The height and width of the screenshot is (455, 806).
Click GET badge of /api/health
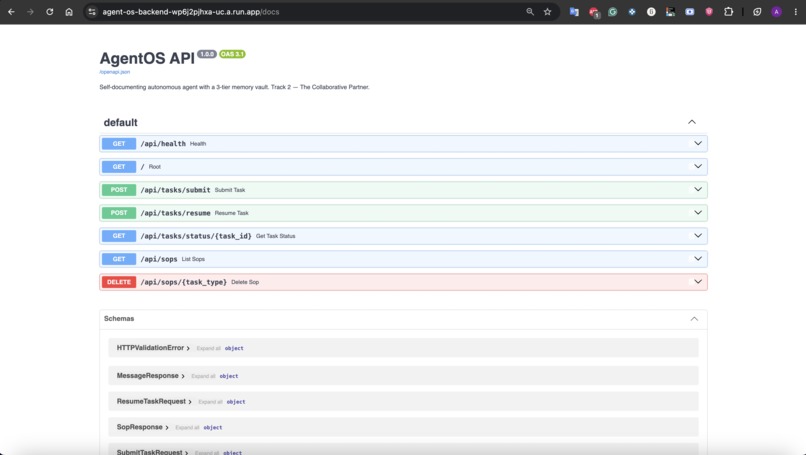click(x=119, y=143)
